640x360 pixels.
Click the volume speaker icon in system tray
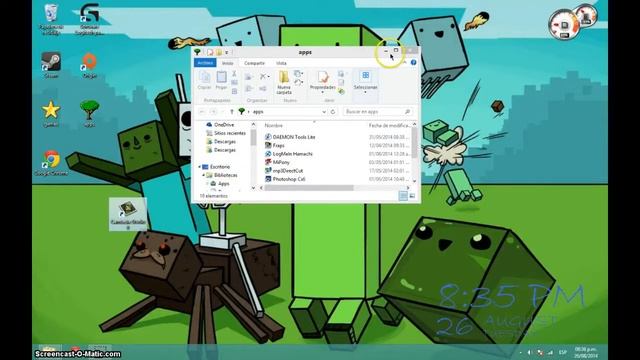[530, 352]
